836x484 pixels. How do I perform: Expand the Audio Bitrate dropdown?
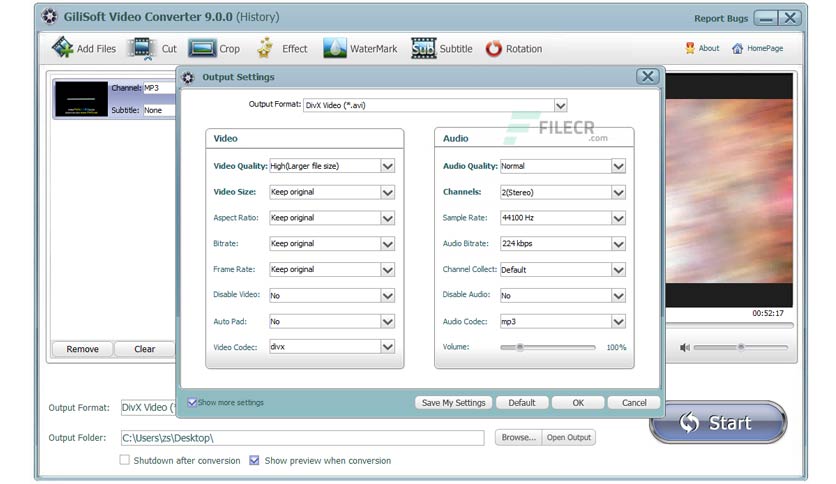click(x=618, y=244)
